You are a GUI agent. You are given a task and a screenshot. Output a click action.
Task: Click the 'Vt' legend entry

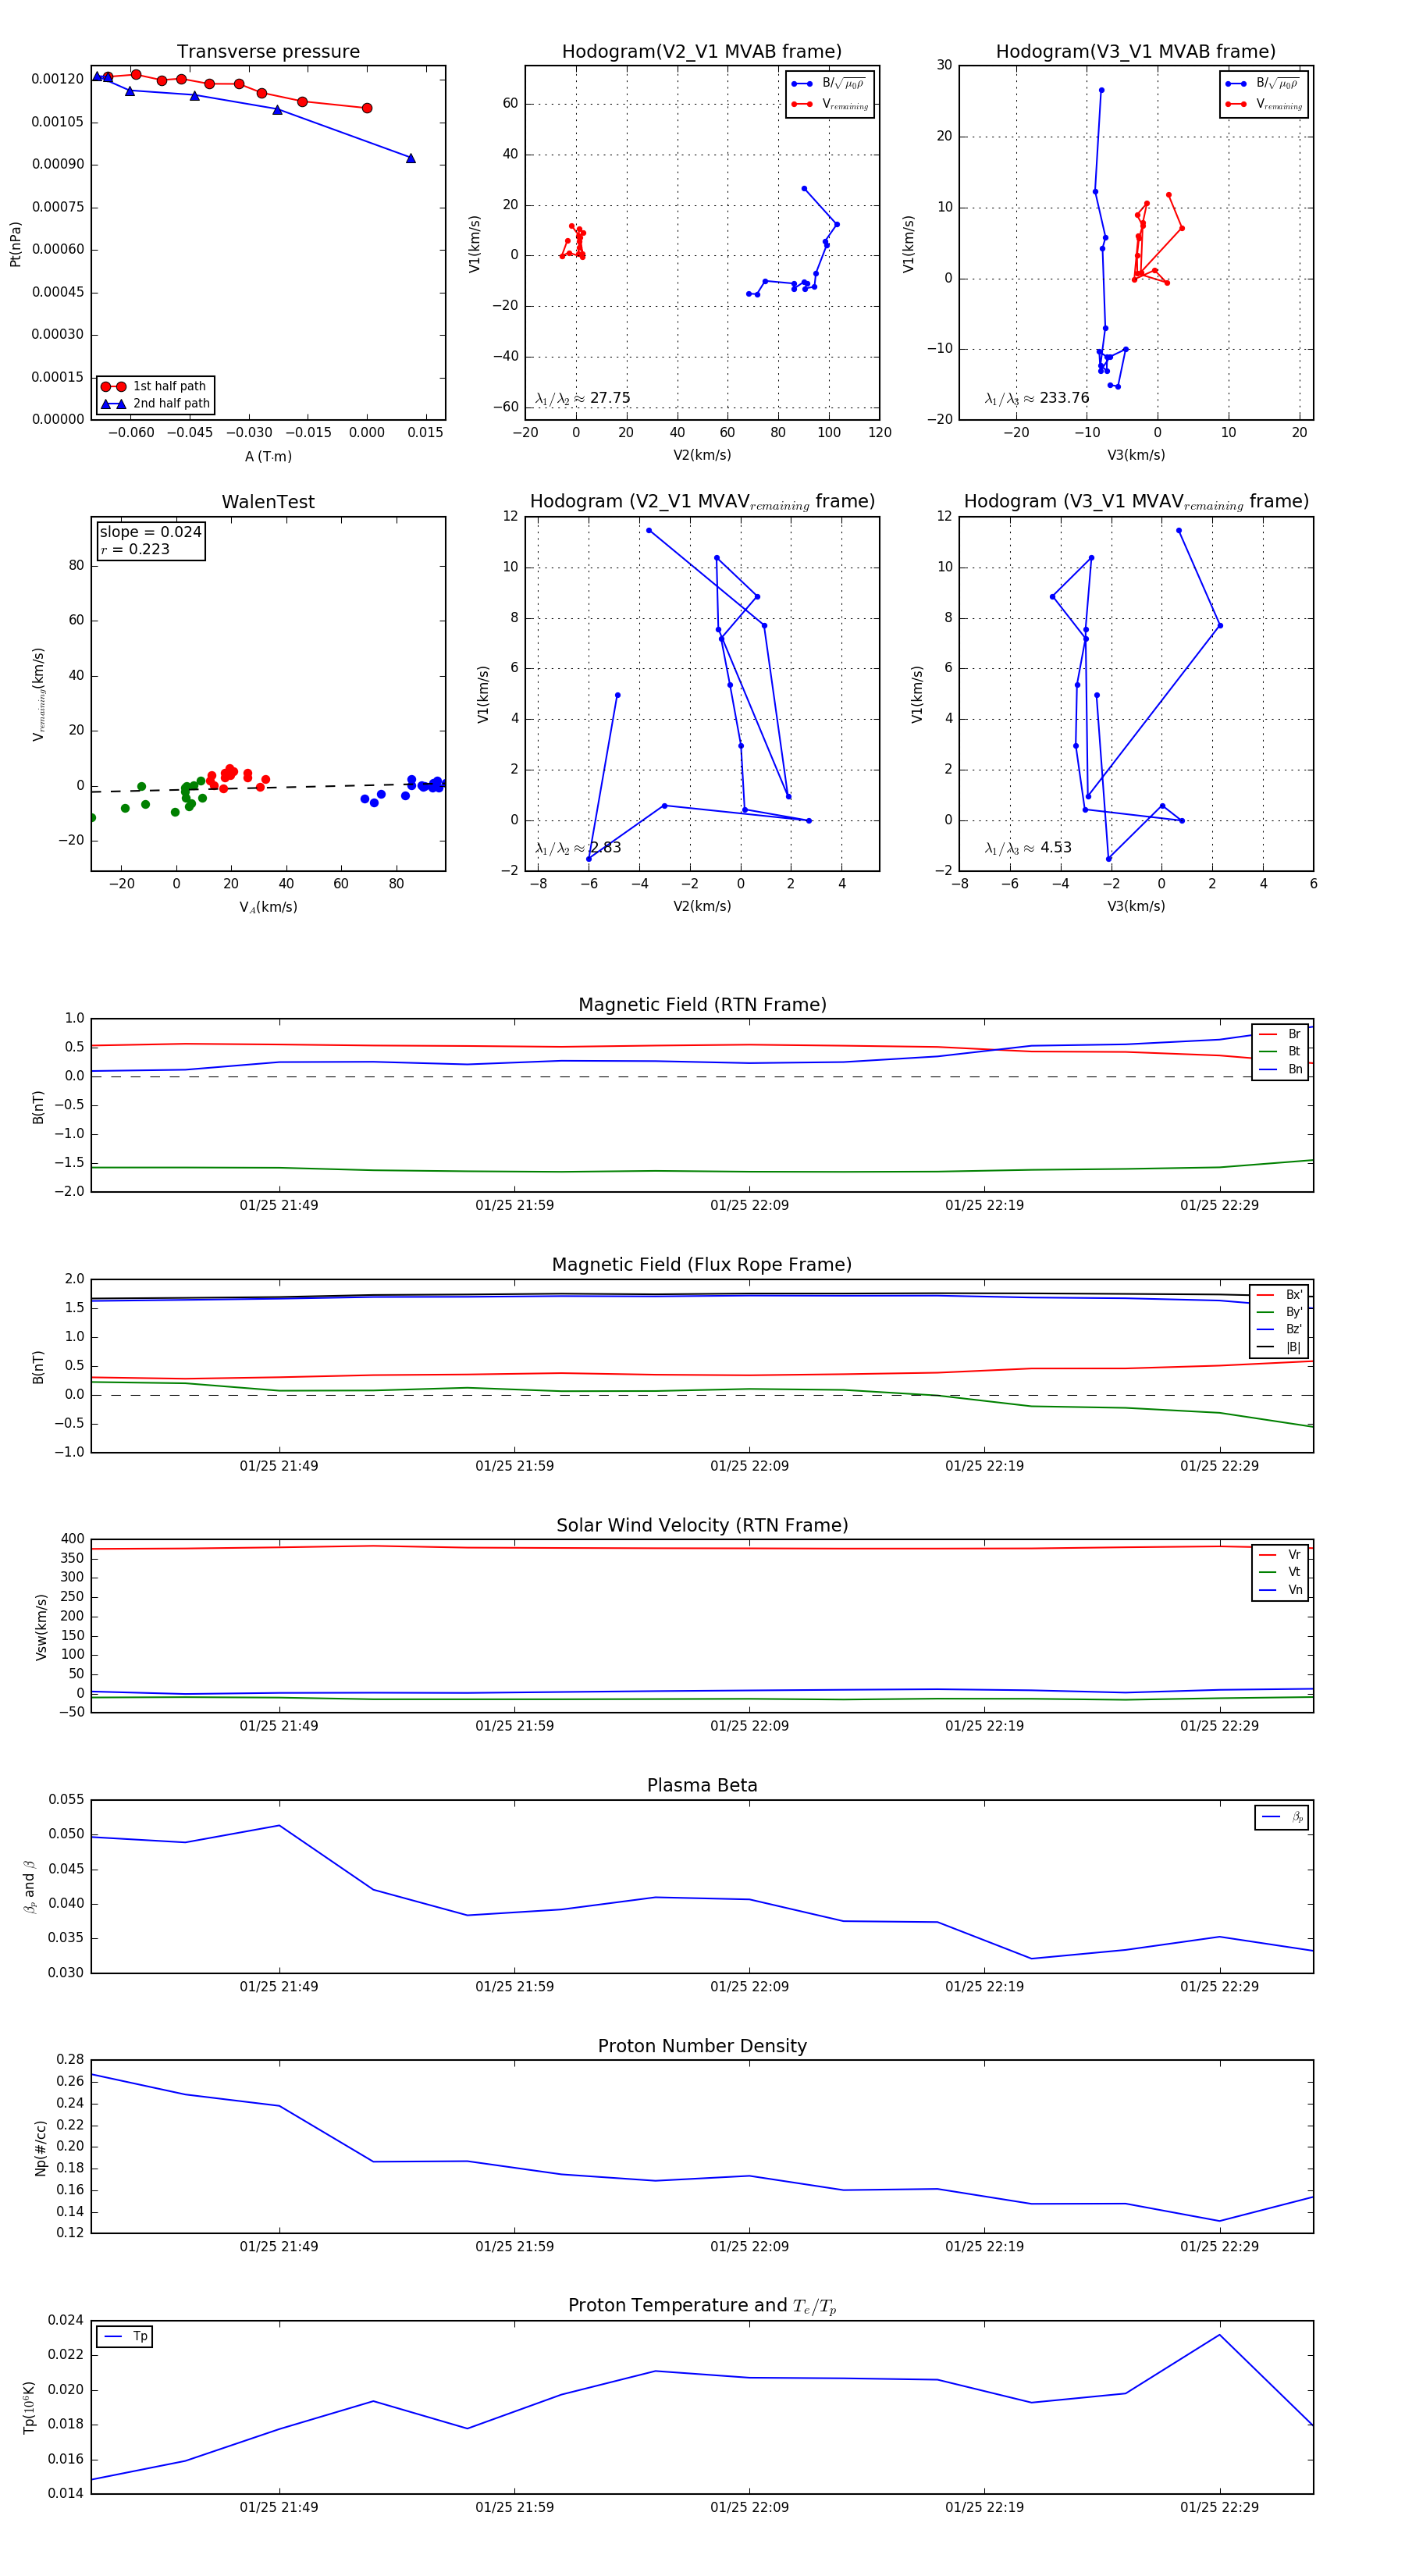pyautogui.click(x=1280, y=1573)
